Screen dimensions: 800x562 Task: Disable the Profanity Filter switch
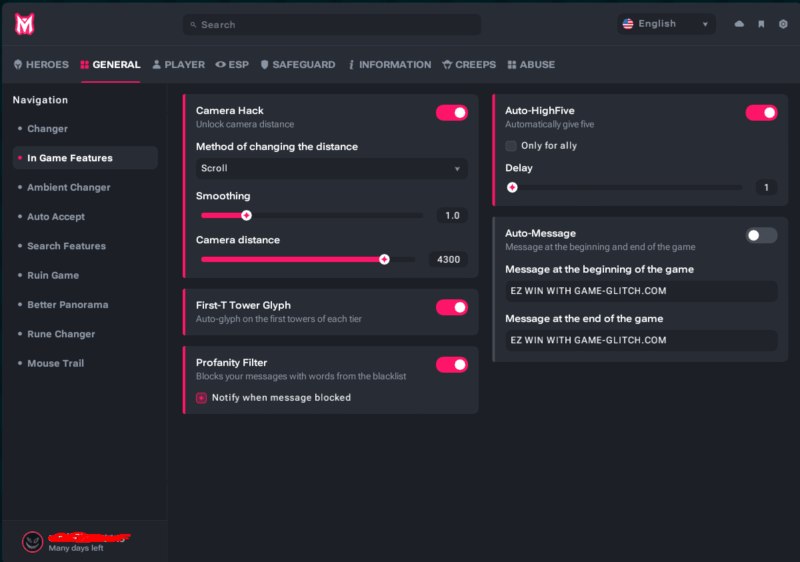tap(452, 365)
